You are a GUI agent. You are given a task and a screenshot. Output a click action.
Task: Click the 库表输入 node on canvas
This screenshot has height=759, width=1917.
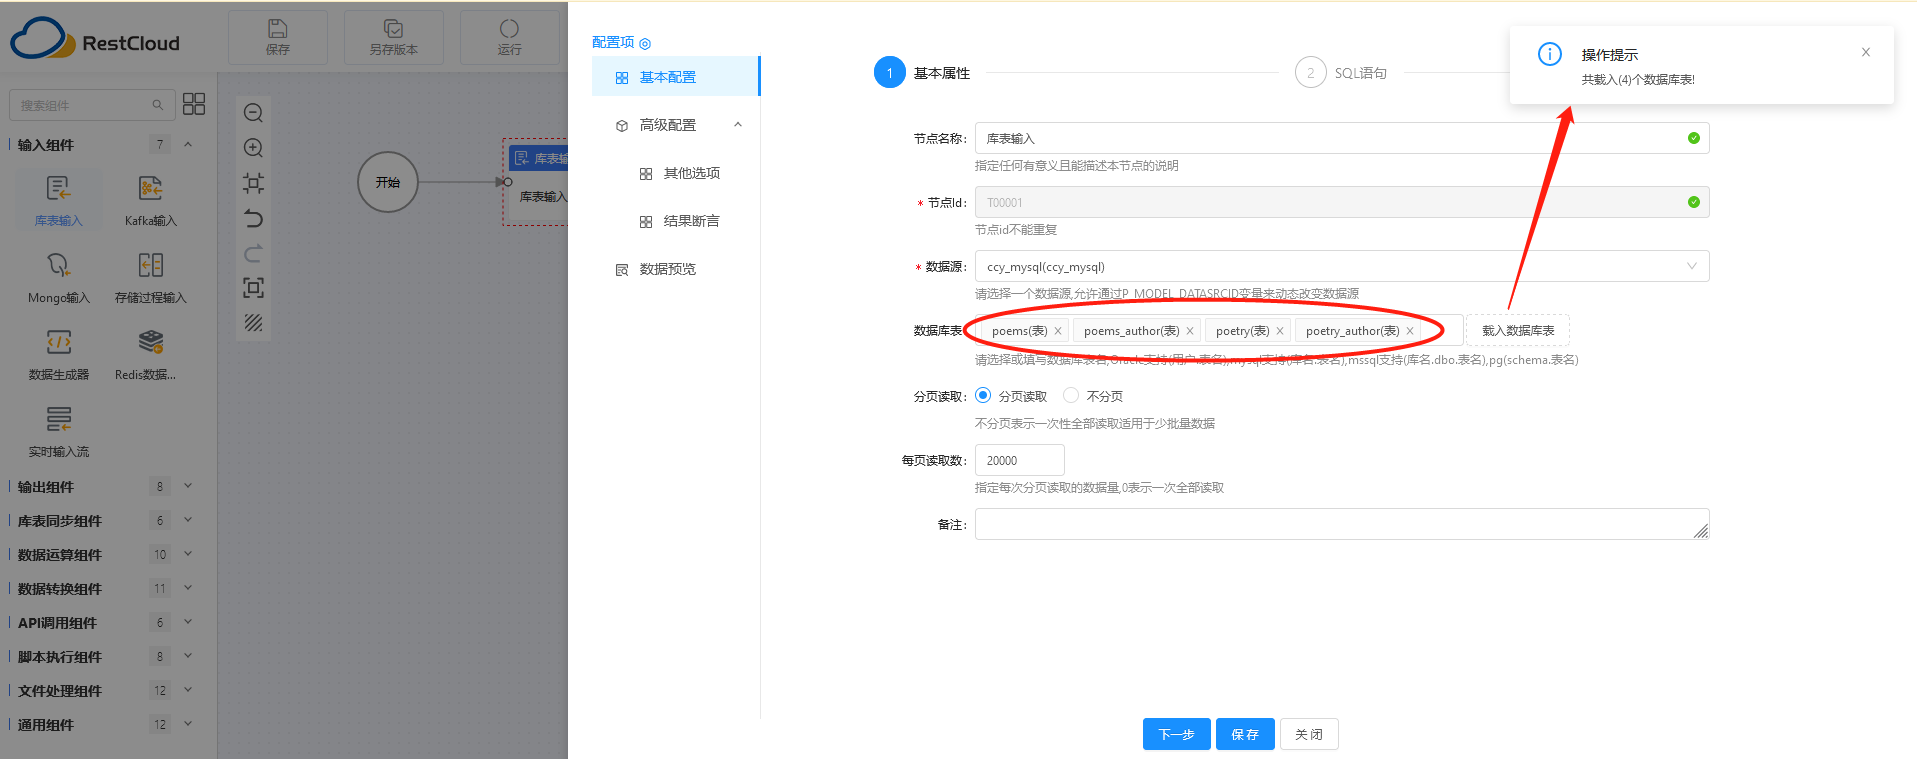pos(536,182)
